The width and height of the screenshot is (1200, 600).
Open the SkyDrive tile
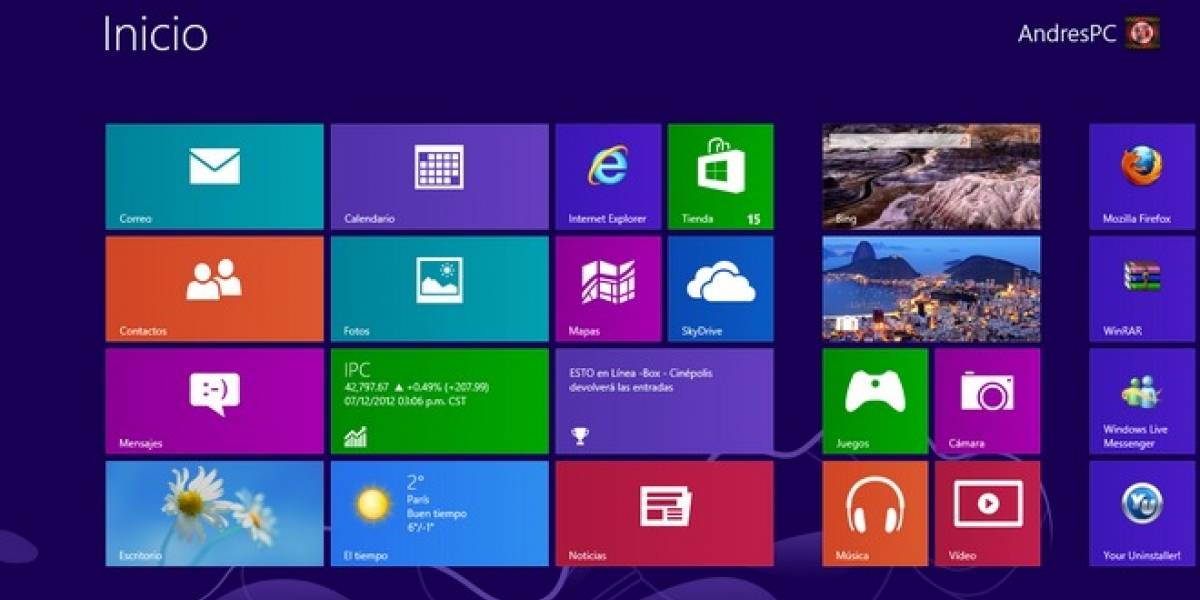(720, 289)
